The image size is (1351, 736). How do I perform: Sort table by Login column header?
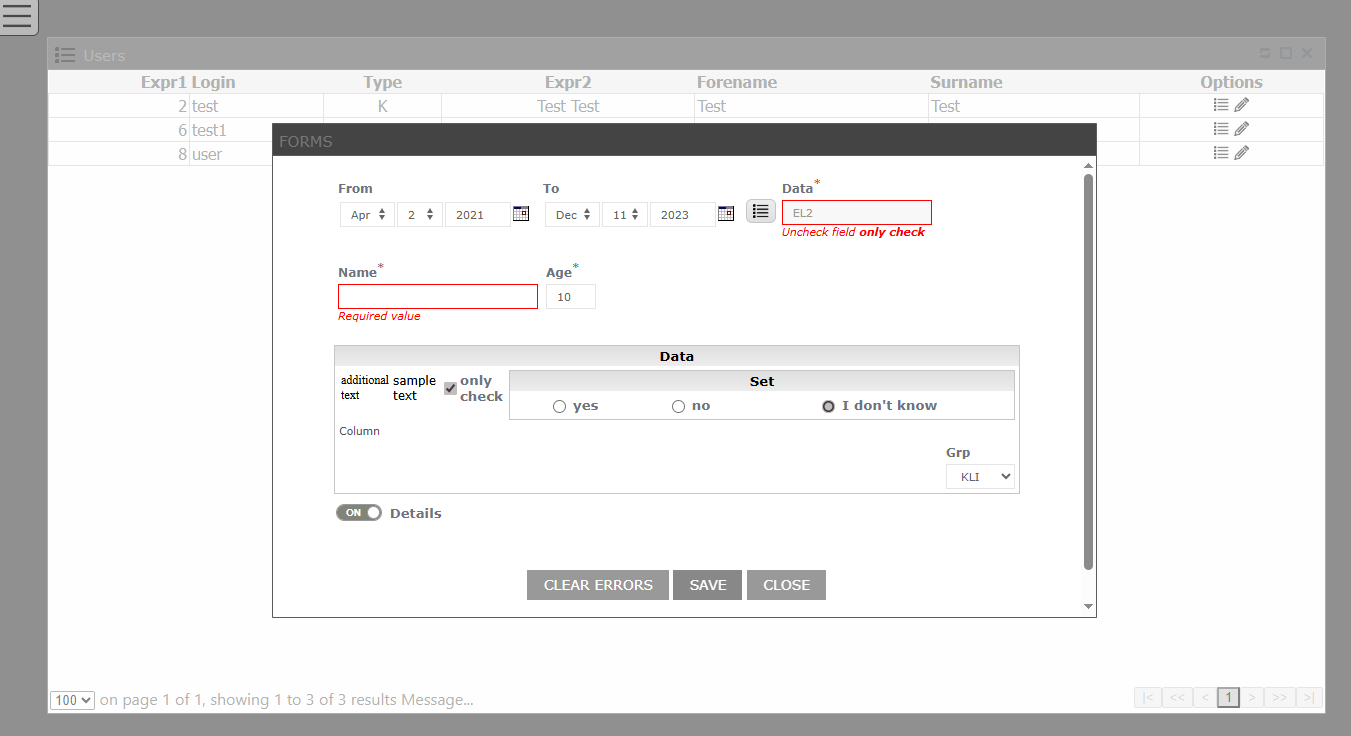click(x=213, y=82)
